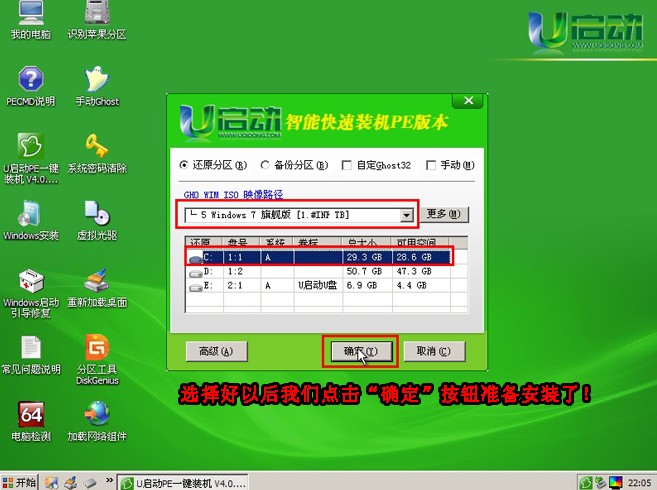Viewport: 657px width, 490px height.
Task: Enable the 自定Ghost32 checkbox
Action: [347, 165]
